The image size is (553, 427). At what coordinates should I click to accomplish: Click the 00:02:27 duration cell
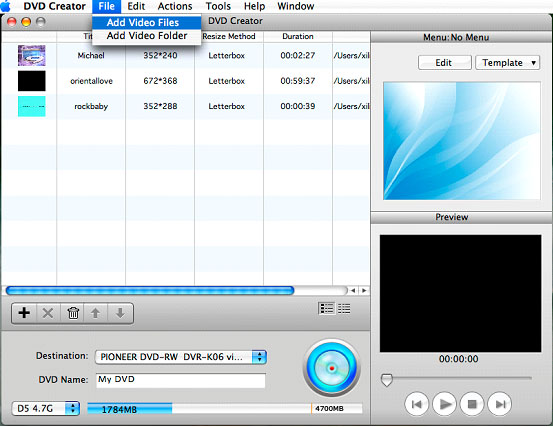coord(298,55)
